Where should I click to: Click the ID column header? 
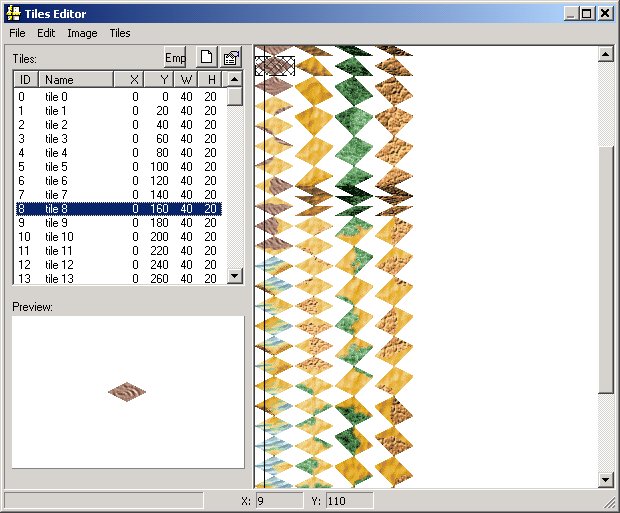26,79
